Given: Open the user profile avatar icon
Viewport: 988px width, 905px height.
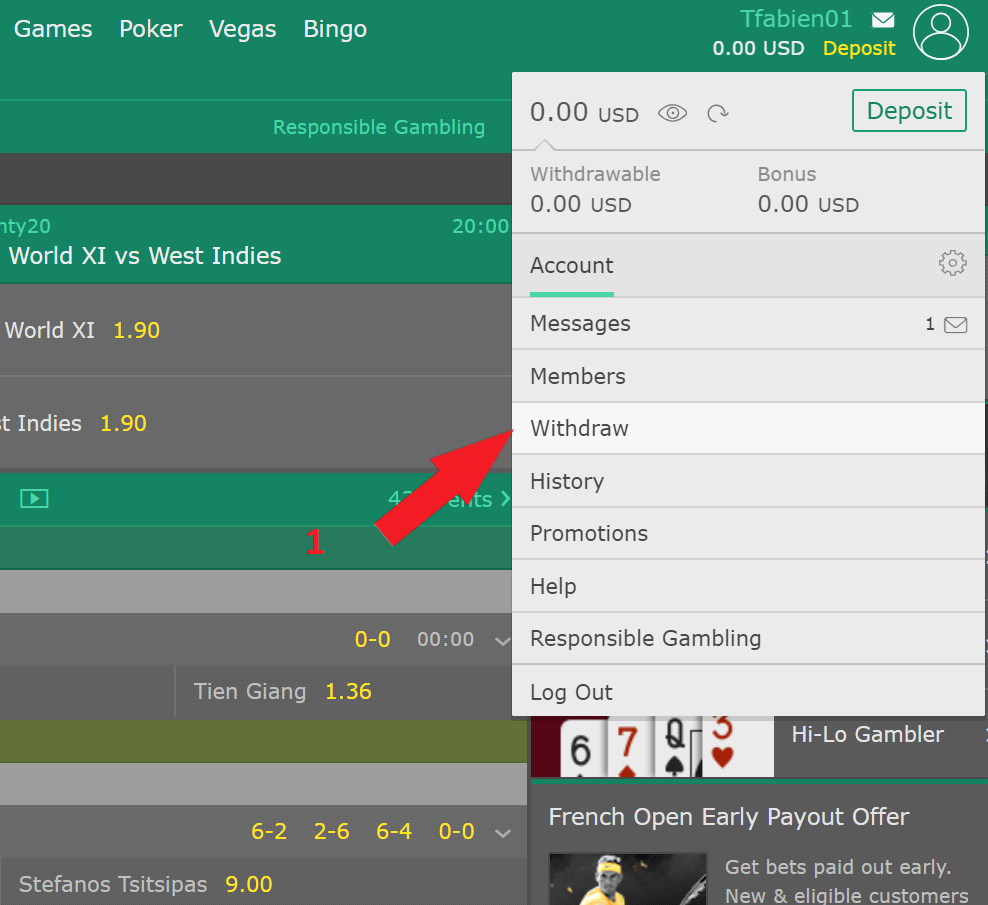Looking at the screenshot, I should (x=940, y=32).
